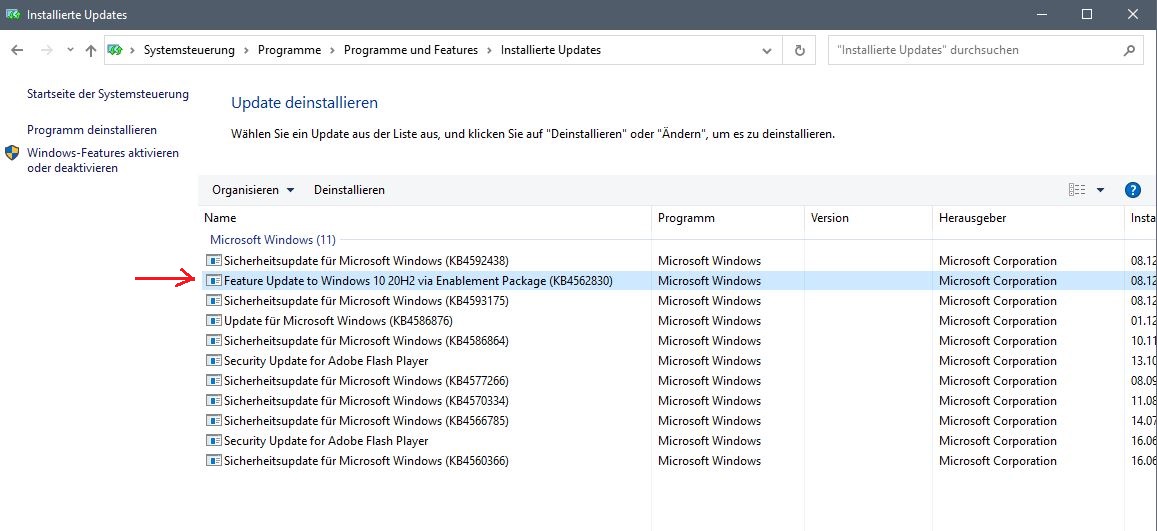Click the update icon next to KB4570334

(x=213, y=400)
